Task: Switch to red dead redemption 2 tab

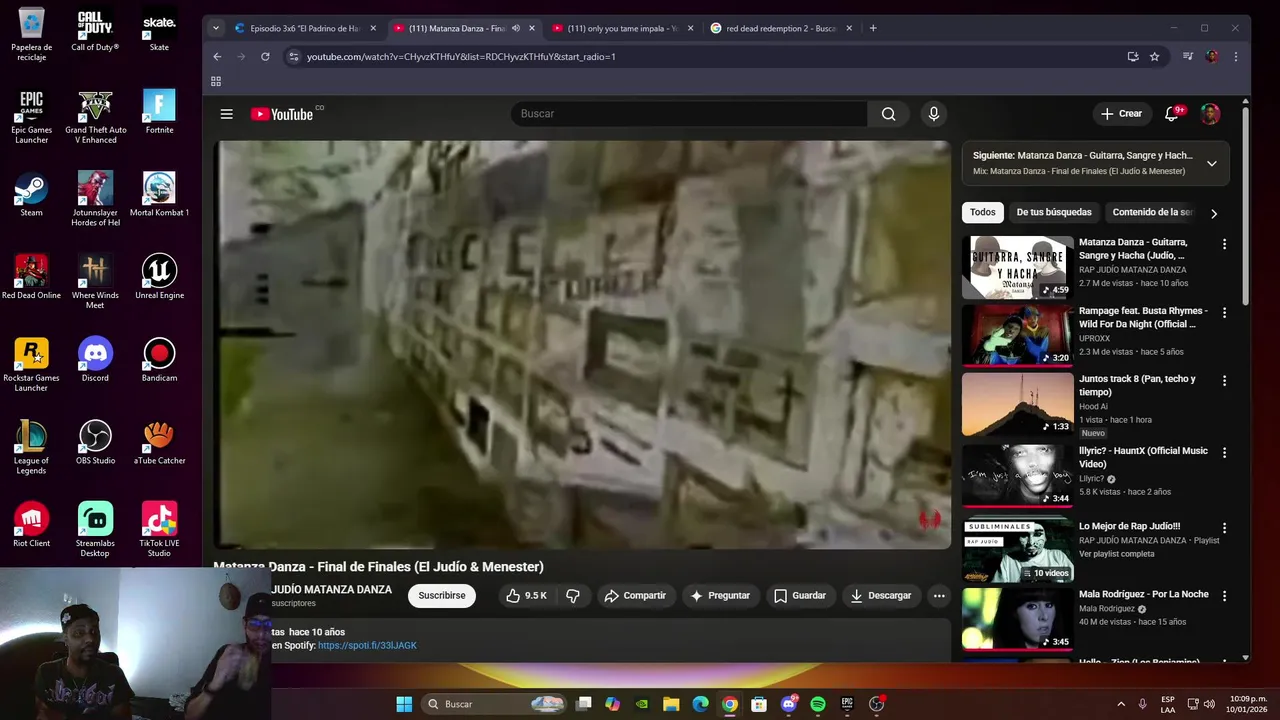Action: (x=780, y=28)
